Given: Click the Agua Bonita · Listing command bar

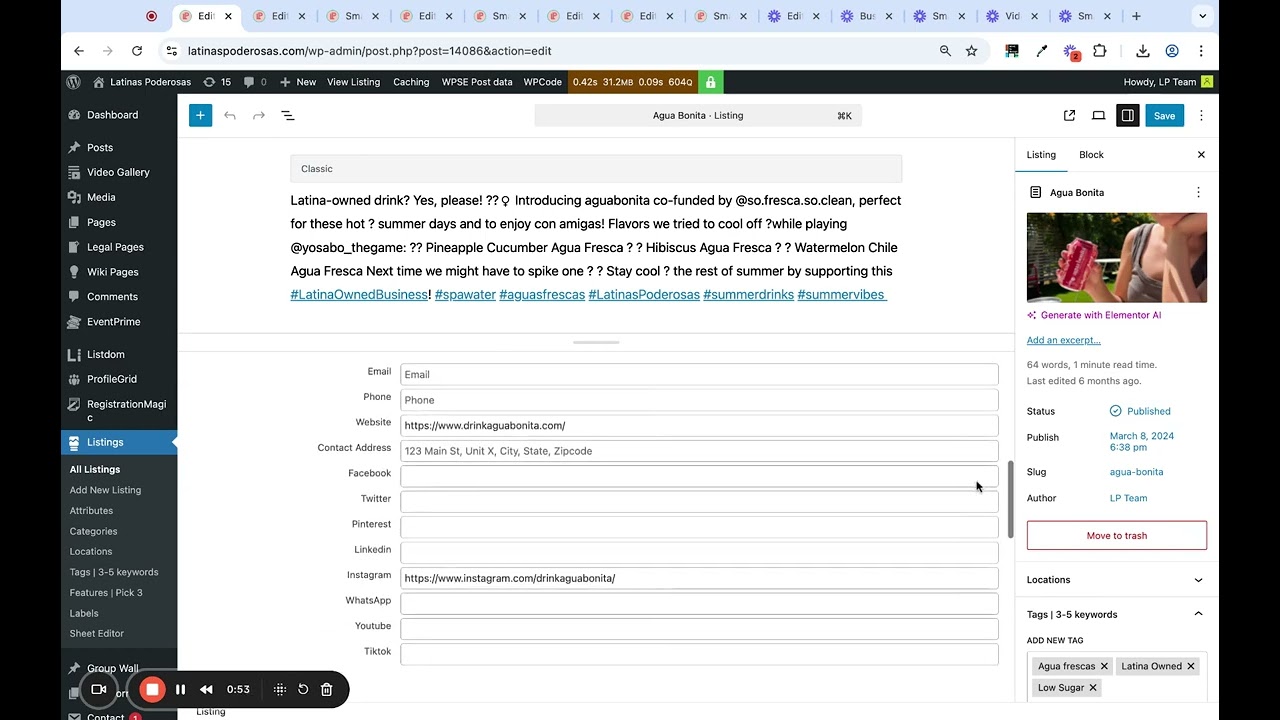Looking at the screenshot, I should click(x=698, y=115).
